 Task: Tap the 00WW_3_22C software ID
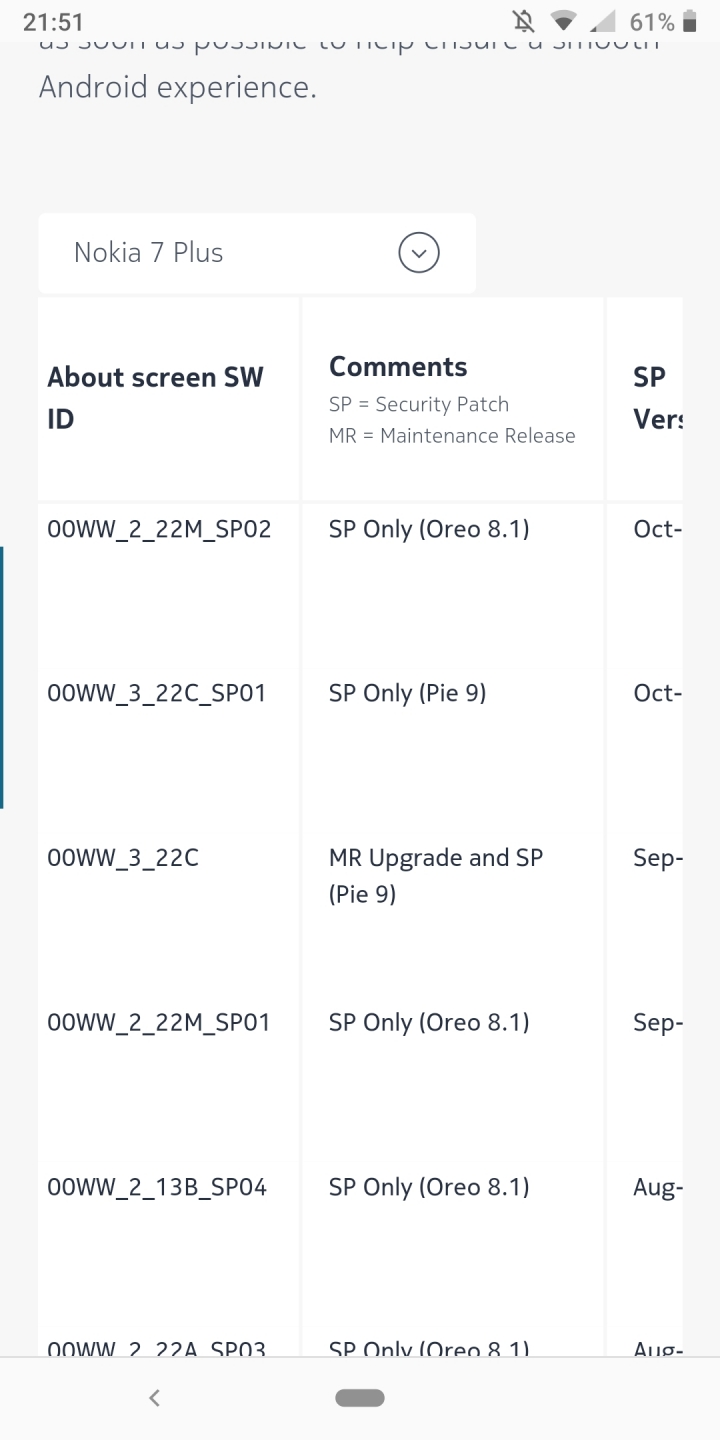(123, 858)
